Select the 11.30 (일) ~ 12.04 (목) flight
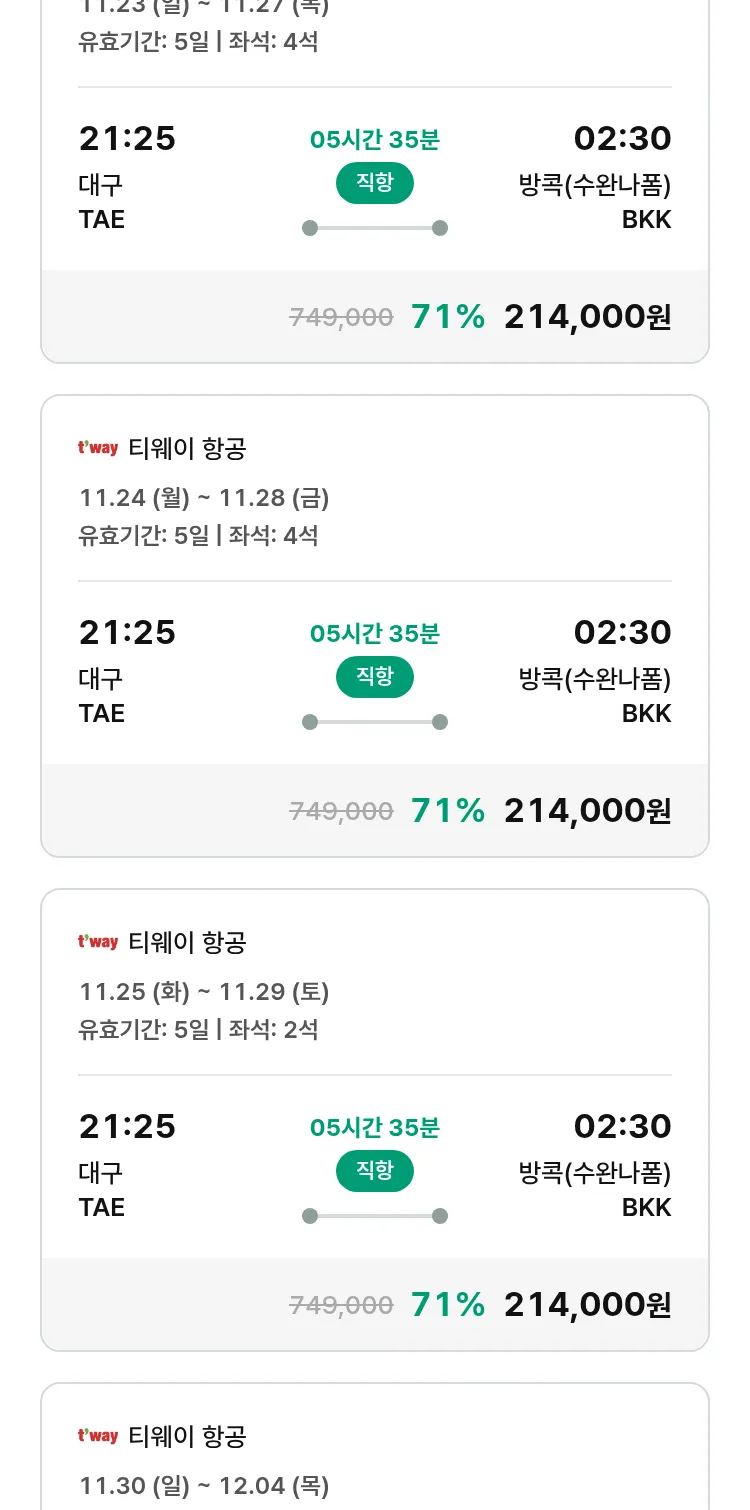 204,1486
